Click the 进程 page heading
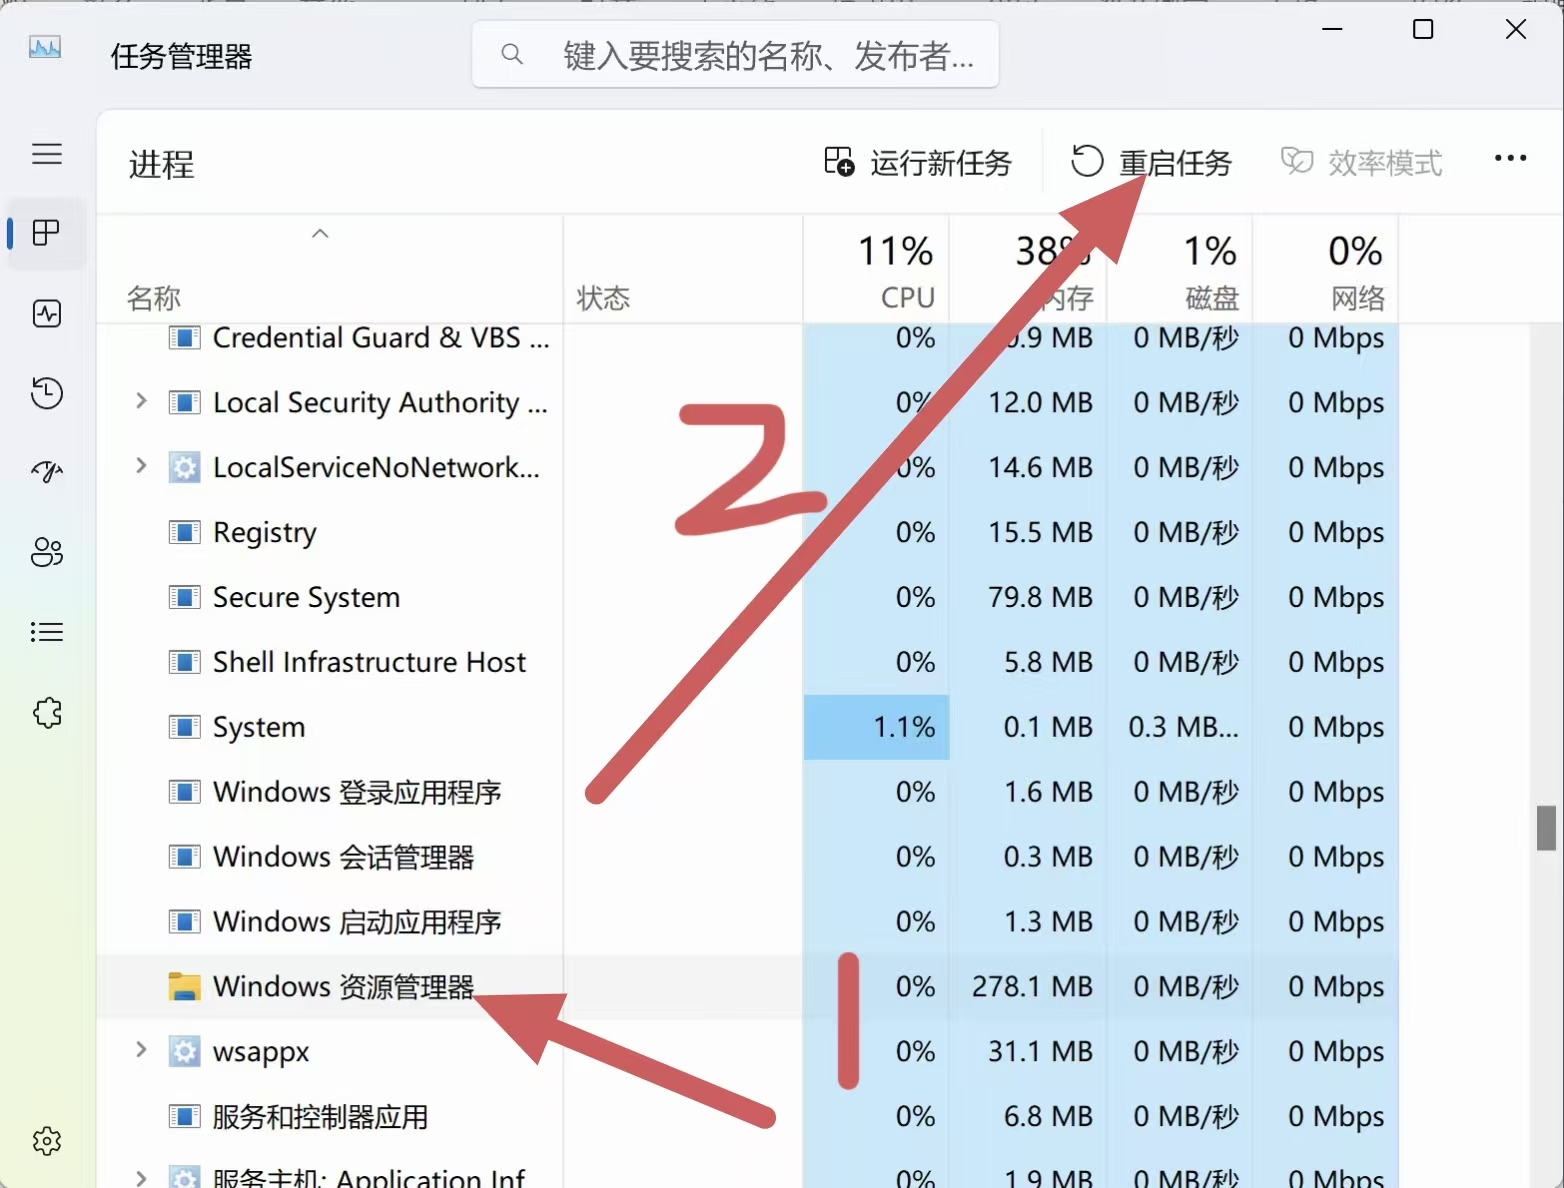 pyautogui.click(x=161, y=164)
